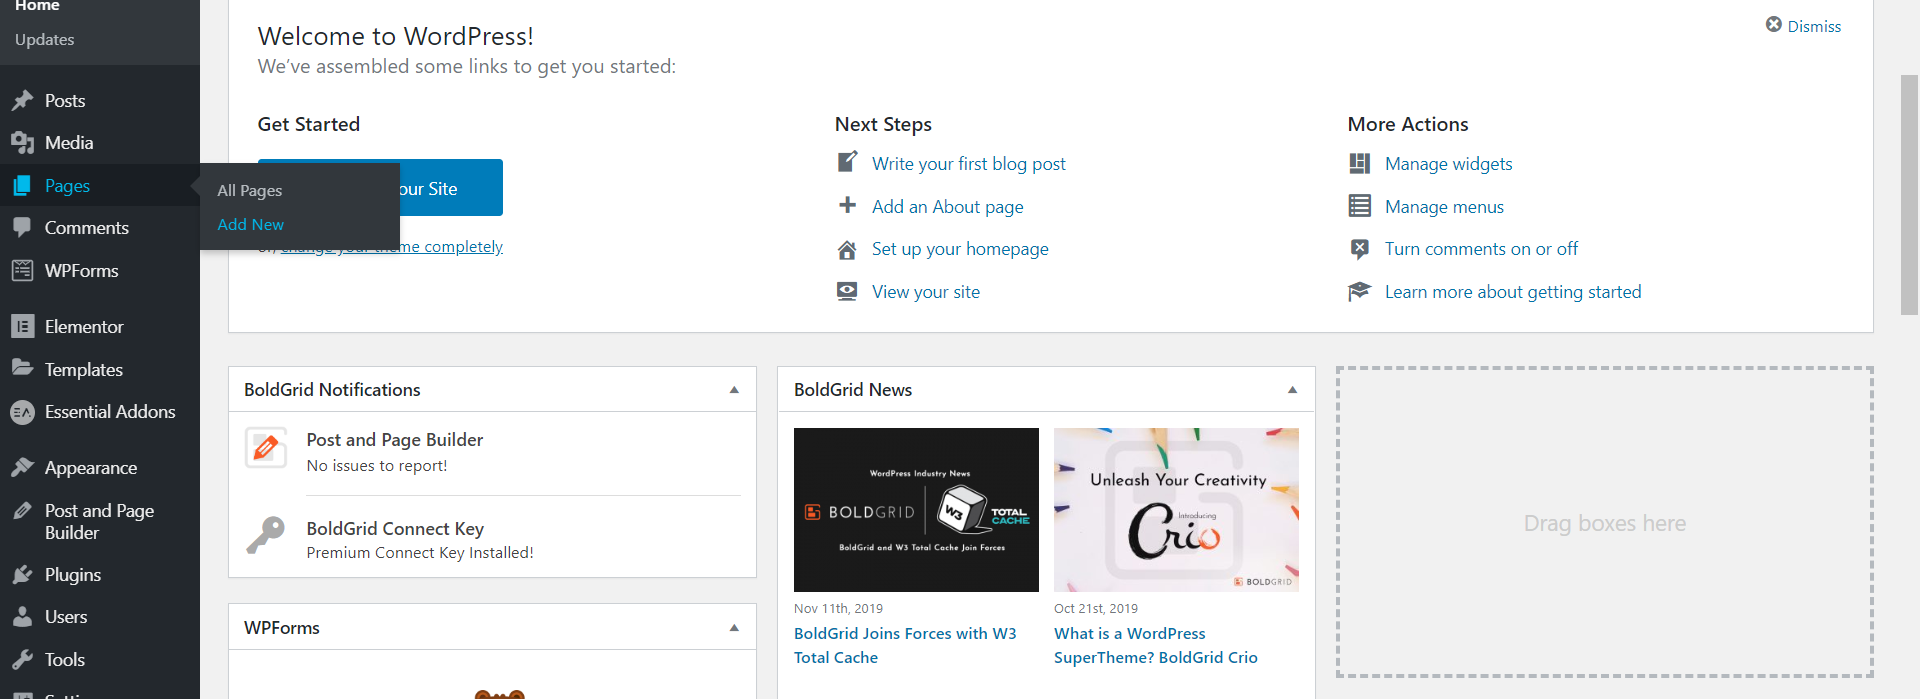This screenshot has height=699, width=1920.
Task: Open All Pages from the Pages flyout
Action: pyautogui.click(x=250, y=190)
